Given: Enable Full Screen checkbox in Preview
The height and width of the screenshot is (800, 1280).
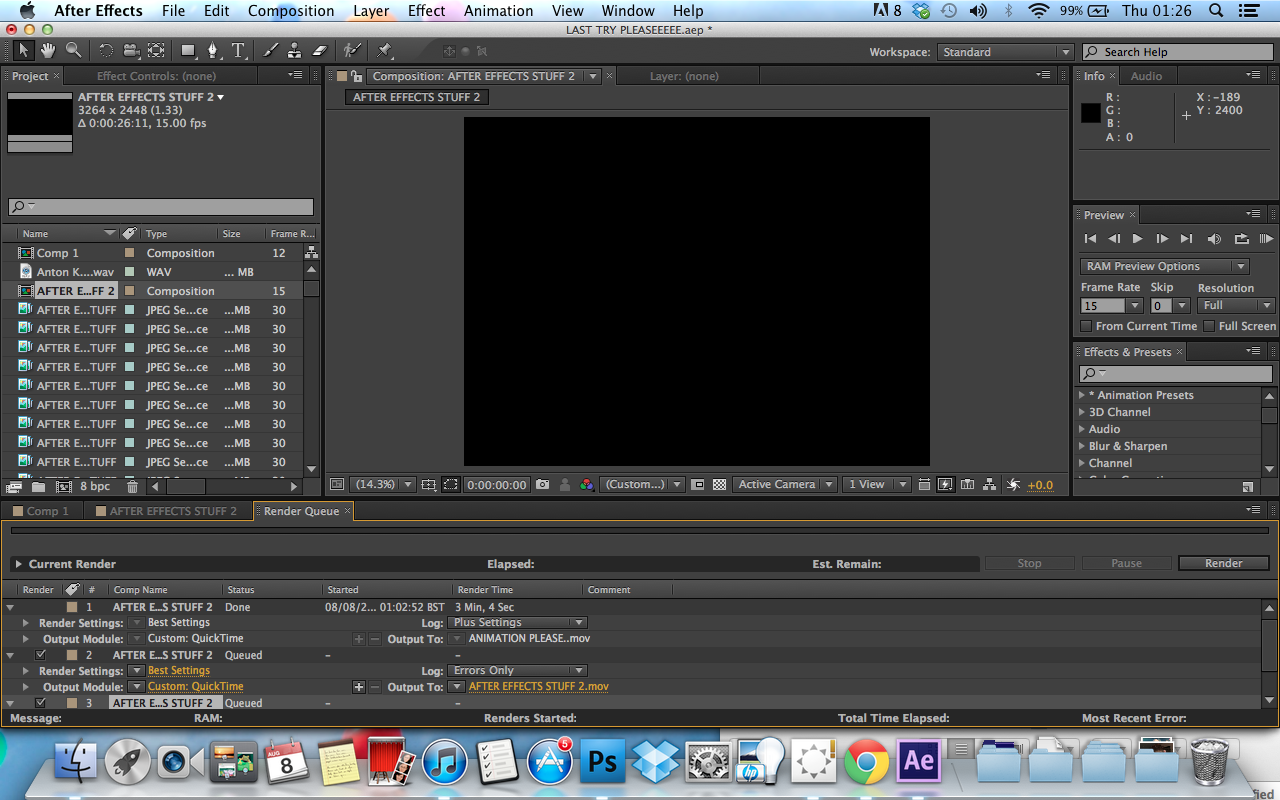Looking at the screenshot, I should tap(1209, 326).
